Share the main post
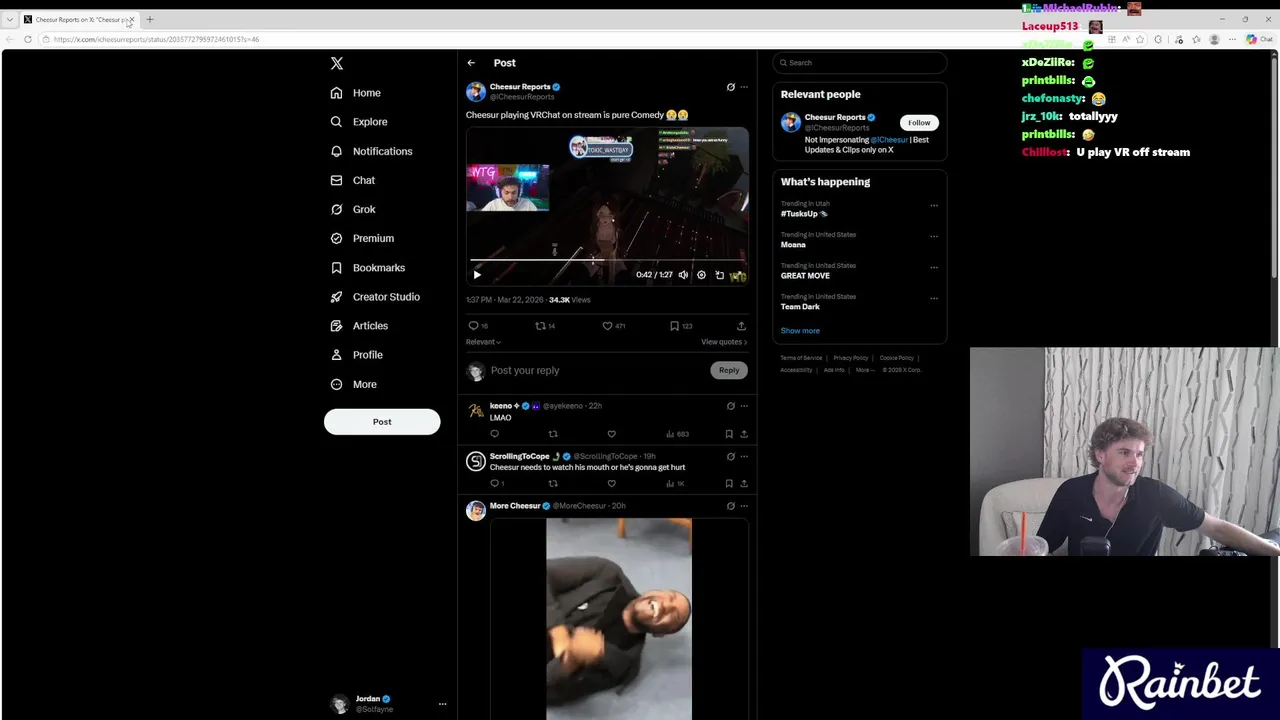Image resolution: width=1280 pixels, height=720 pixels. click(741, 326)
